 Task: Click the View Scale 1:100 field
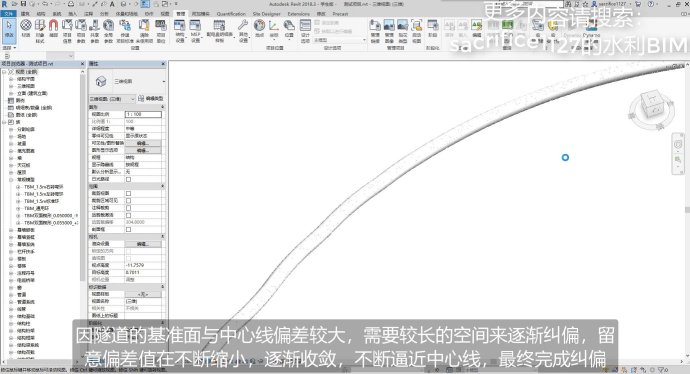pyautogui.click(x=143, y=114)
